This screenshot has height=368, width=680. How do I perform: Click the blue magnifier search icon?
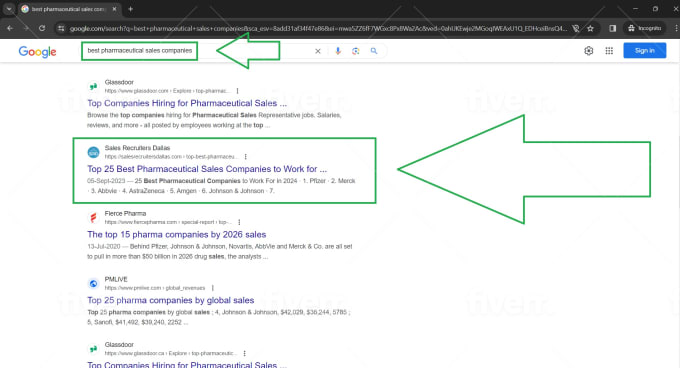tap(374, 51)
